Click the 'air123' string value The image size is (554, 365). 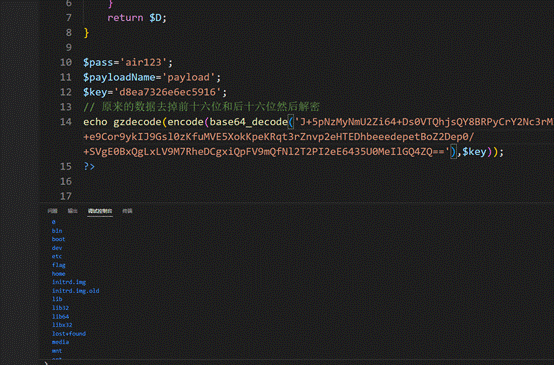(143, 63)
